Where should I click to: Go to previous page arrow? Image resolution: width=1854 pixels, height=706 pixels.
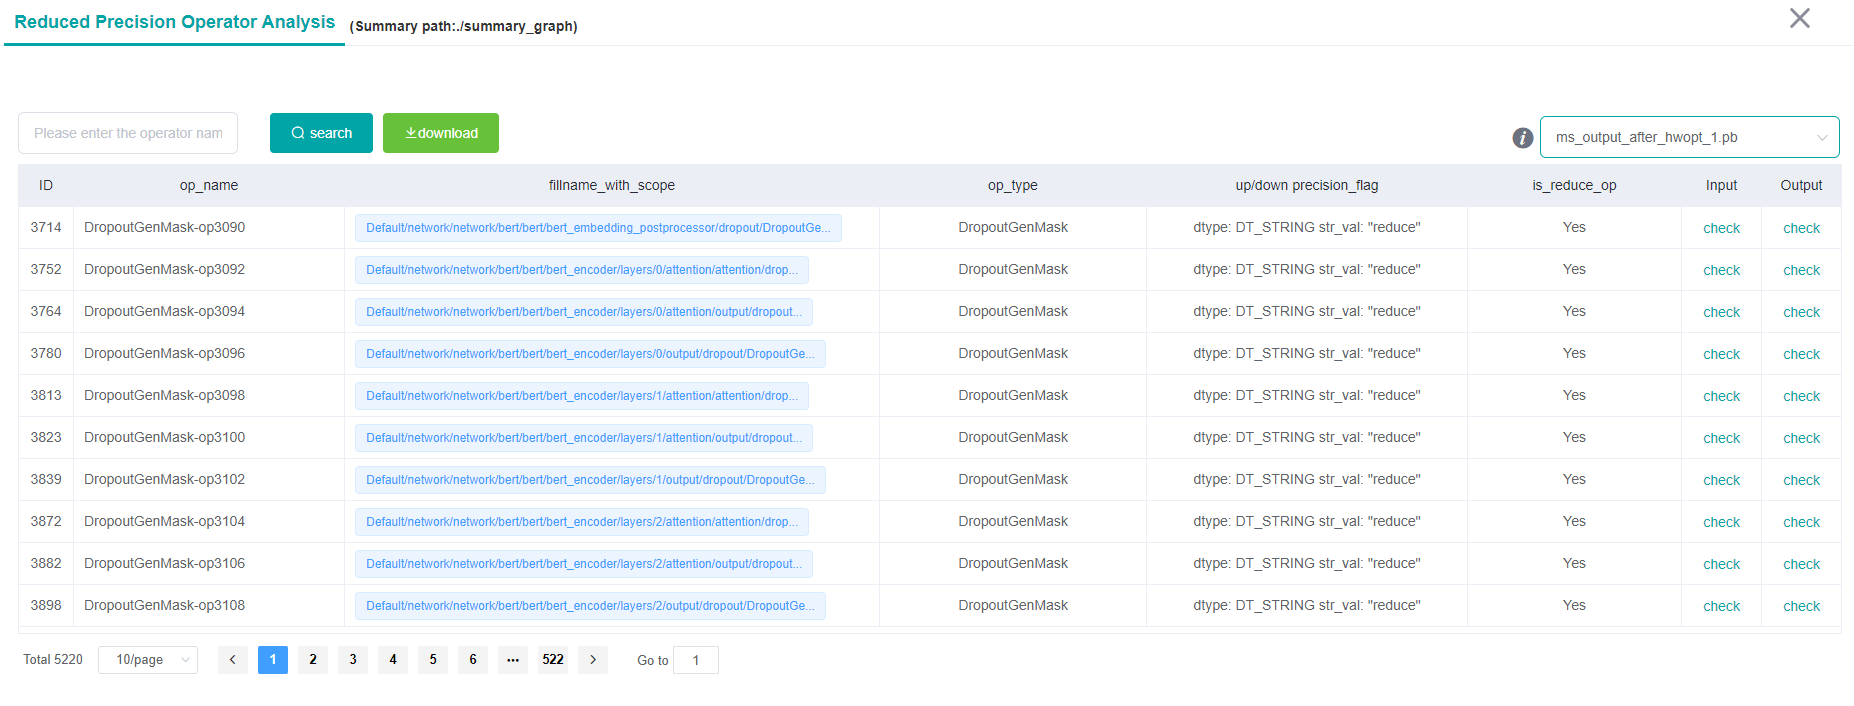coord(233,660)
